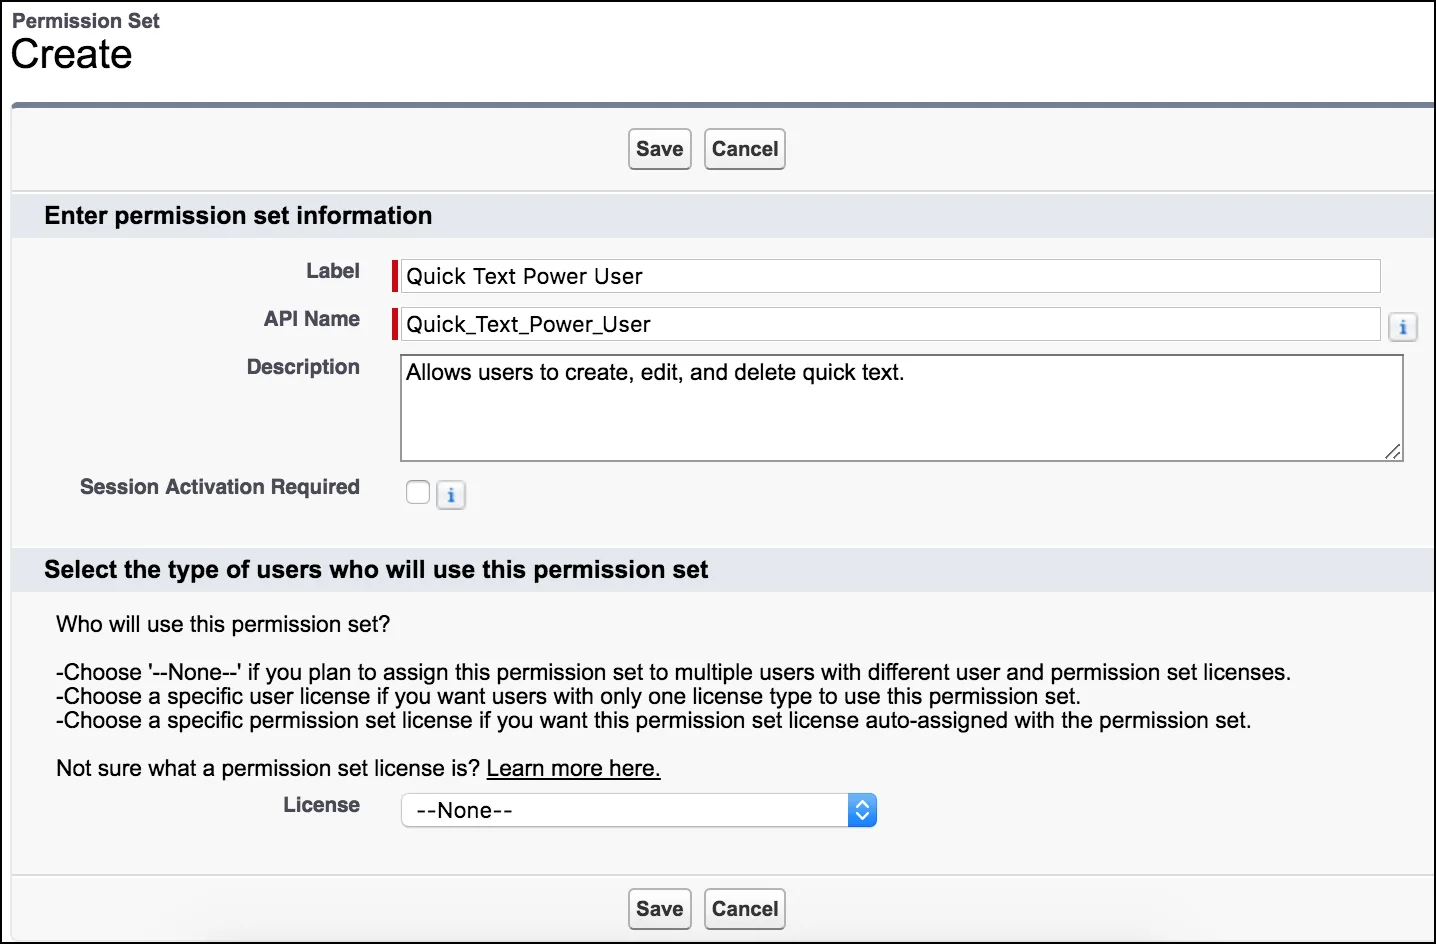Follow the Learn more here link
This screenshot has width=1436, height=944.
coord(573,768)
